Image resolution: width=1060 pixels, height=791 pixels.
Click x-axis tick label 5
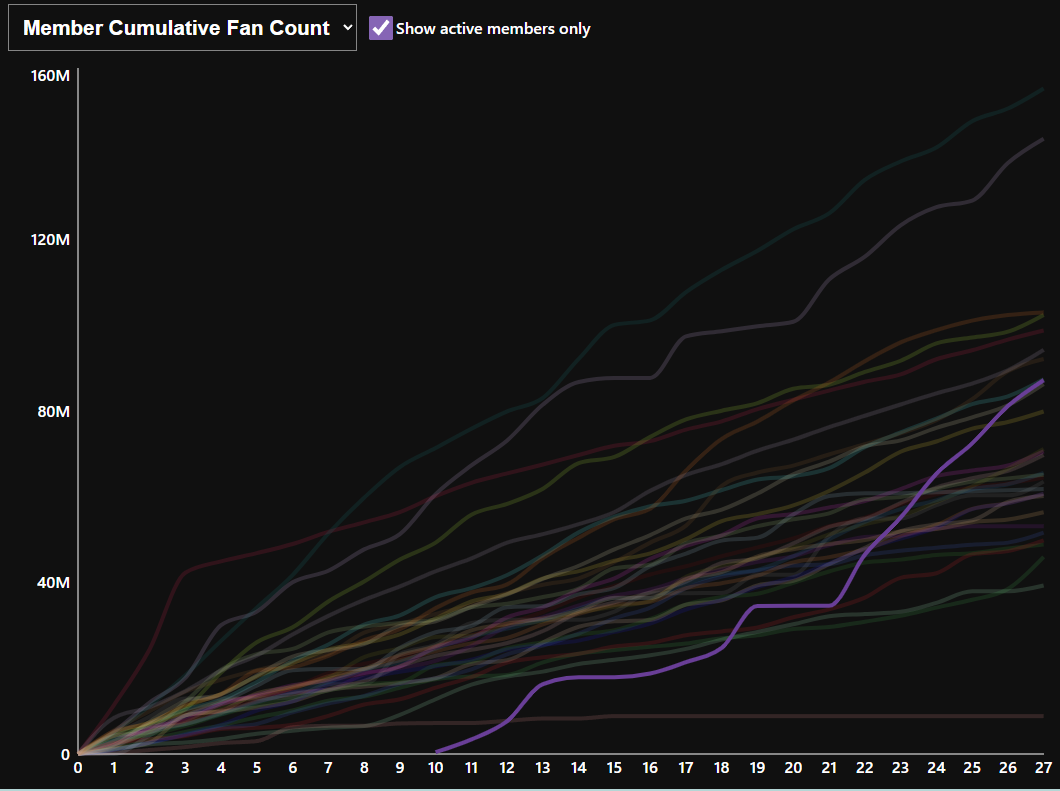coord(257,768)
